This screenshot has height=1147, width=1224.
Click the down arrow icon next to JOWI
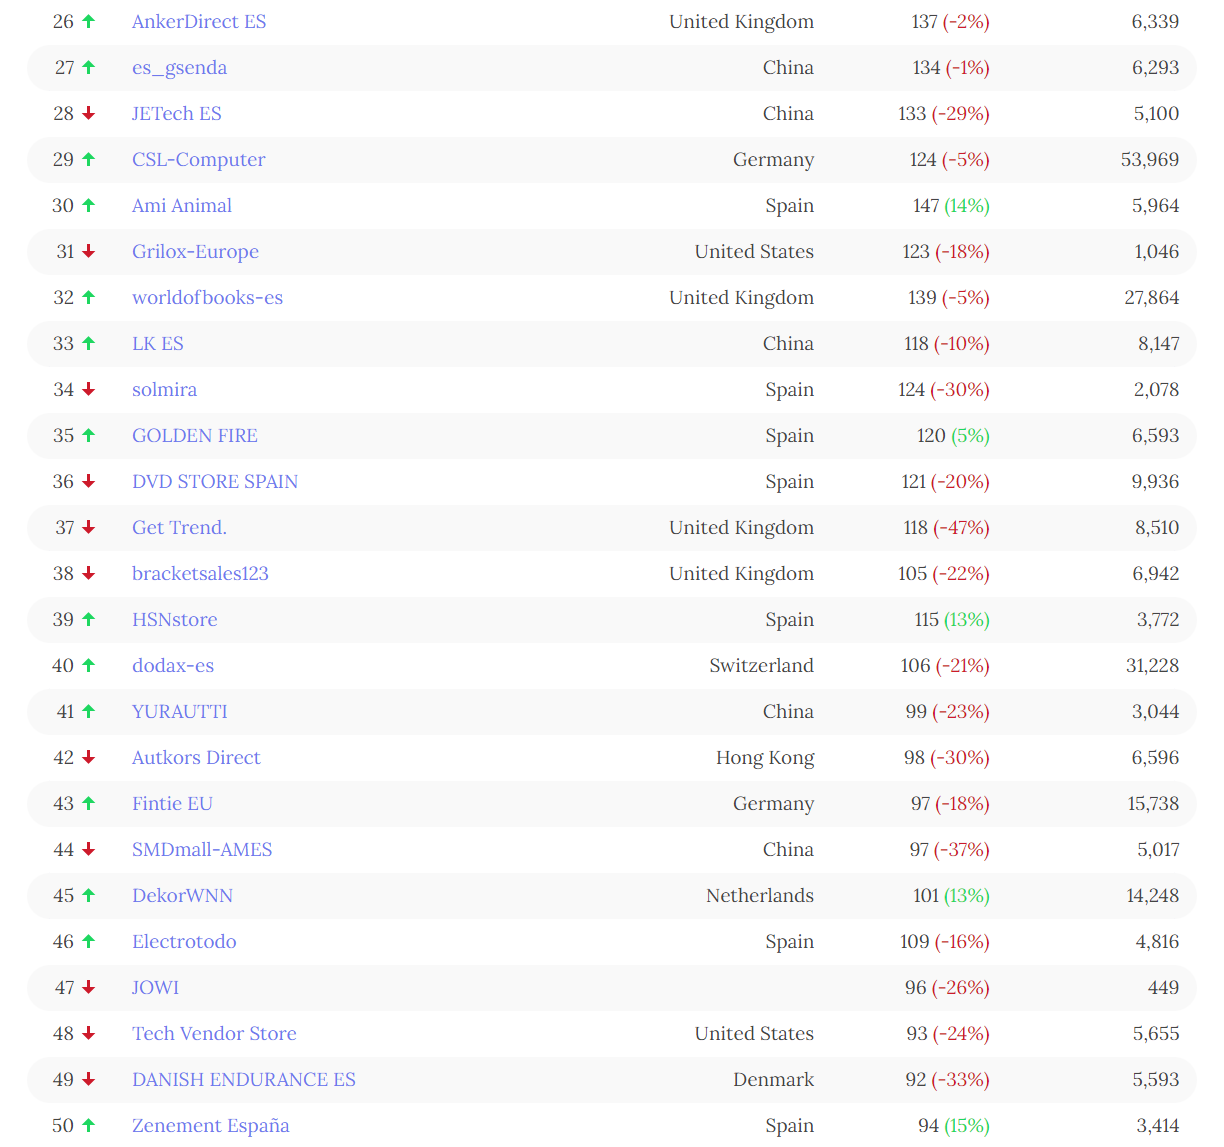pyautogui.click(x=88, y=987)
